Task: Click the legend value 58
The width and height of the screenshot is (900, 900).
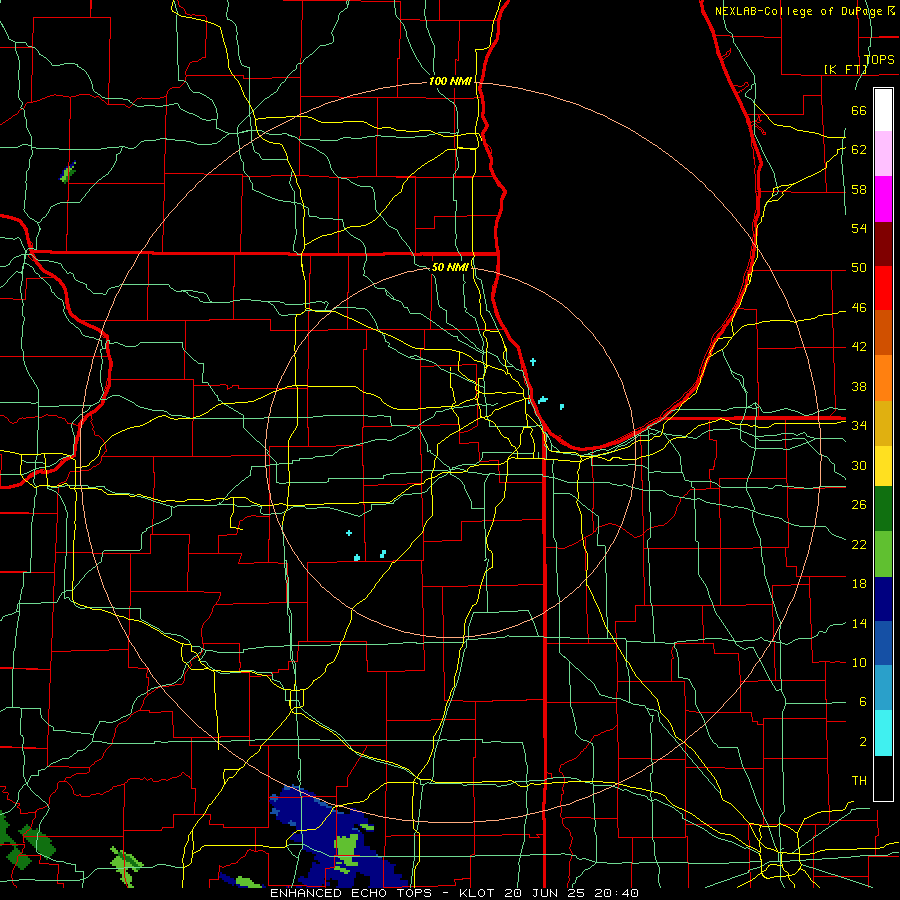Action: [859, 189]
